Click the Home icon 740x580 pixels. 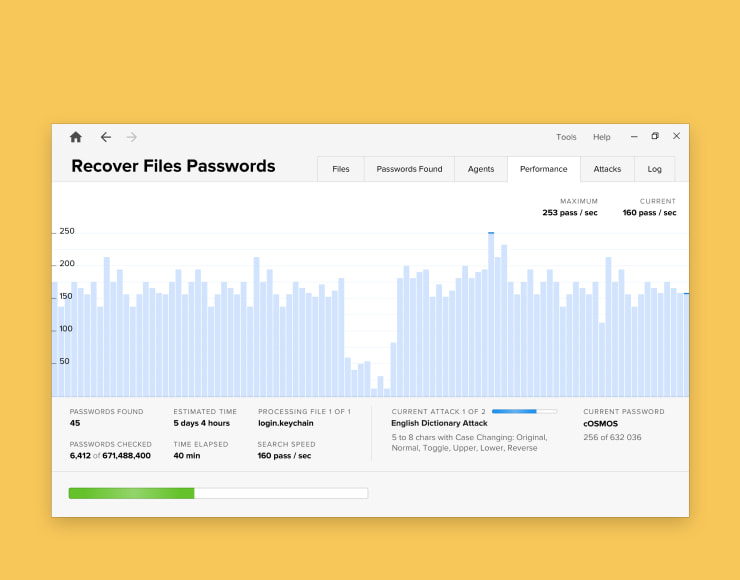(x=75, y=137)
